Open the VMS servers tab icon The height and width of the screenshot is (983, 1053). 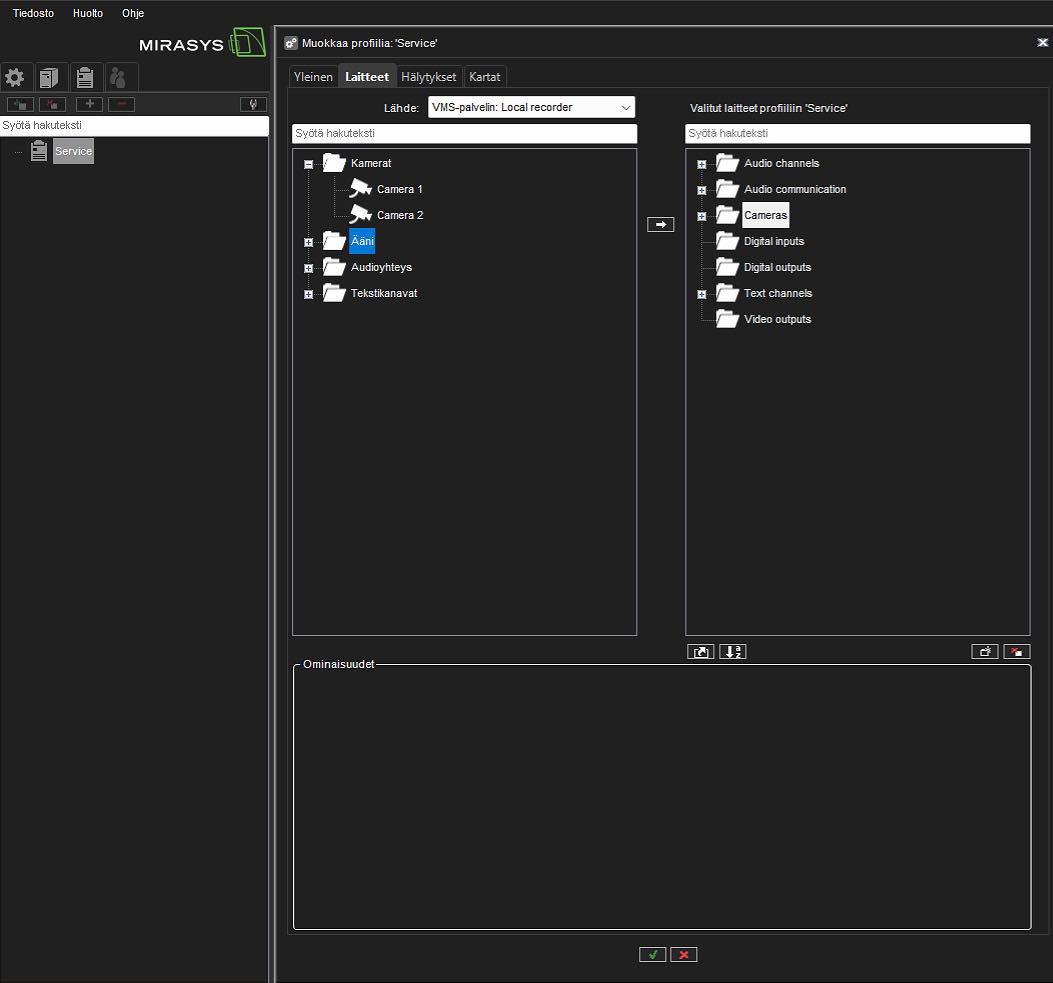[x=49, y=78]
